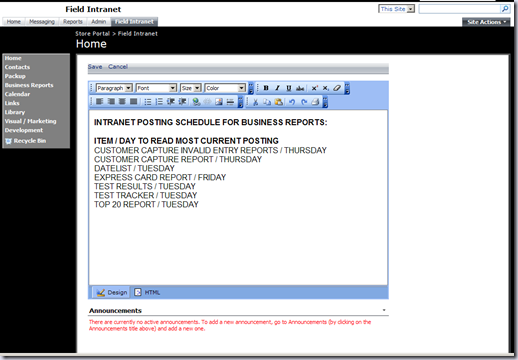This screenshot has height=360, width=518.
Task: Toggle bold formatting
Action: pos(266,88)
